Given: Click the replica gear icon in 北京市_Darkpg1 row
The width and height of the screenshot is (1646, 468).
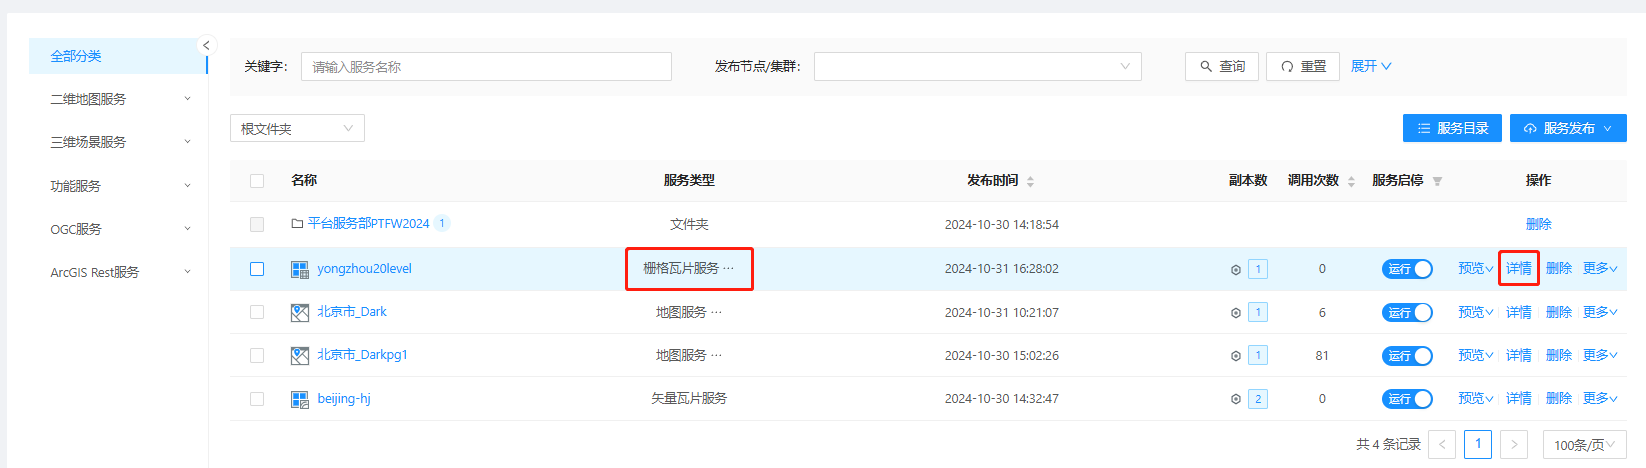Looking at the screenshot, I should [x=1236, y=356].
